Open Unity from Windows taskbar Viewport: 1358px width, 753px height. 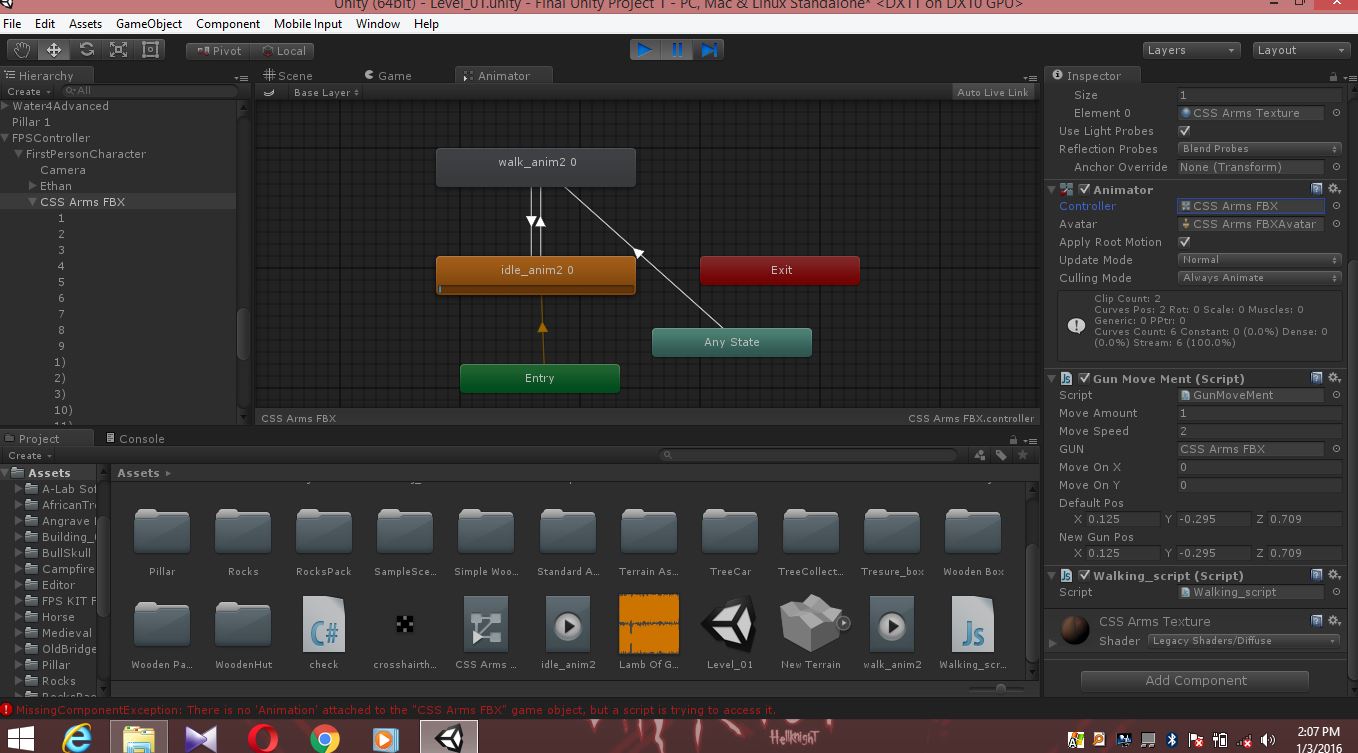click(449, 739)
